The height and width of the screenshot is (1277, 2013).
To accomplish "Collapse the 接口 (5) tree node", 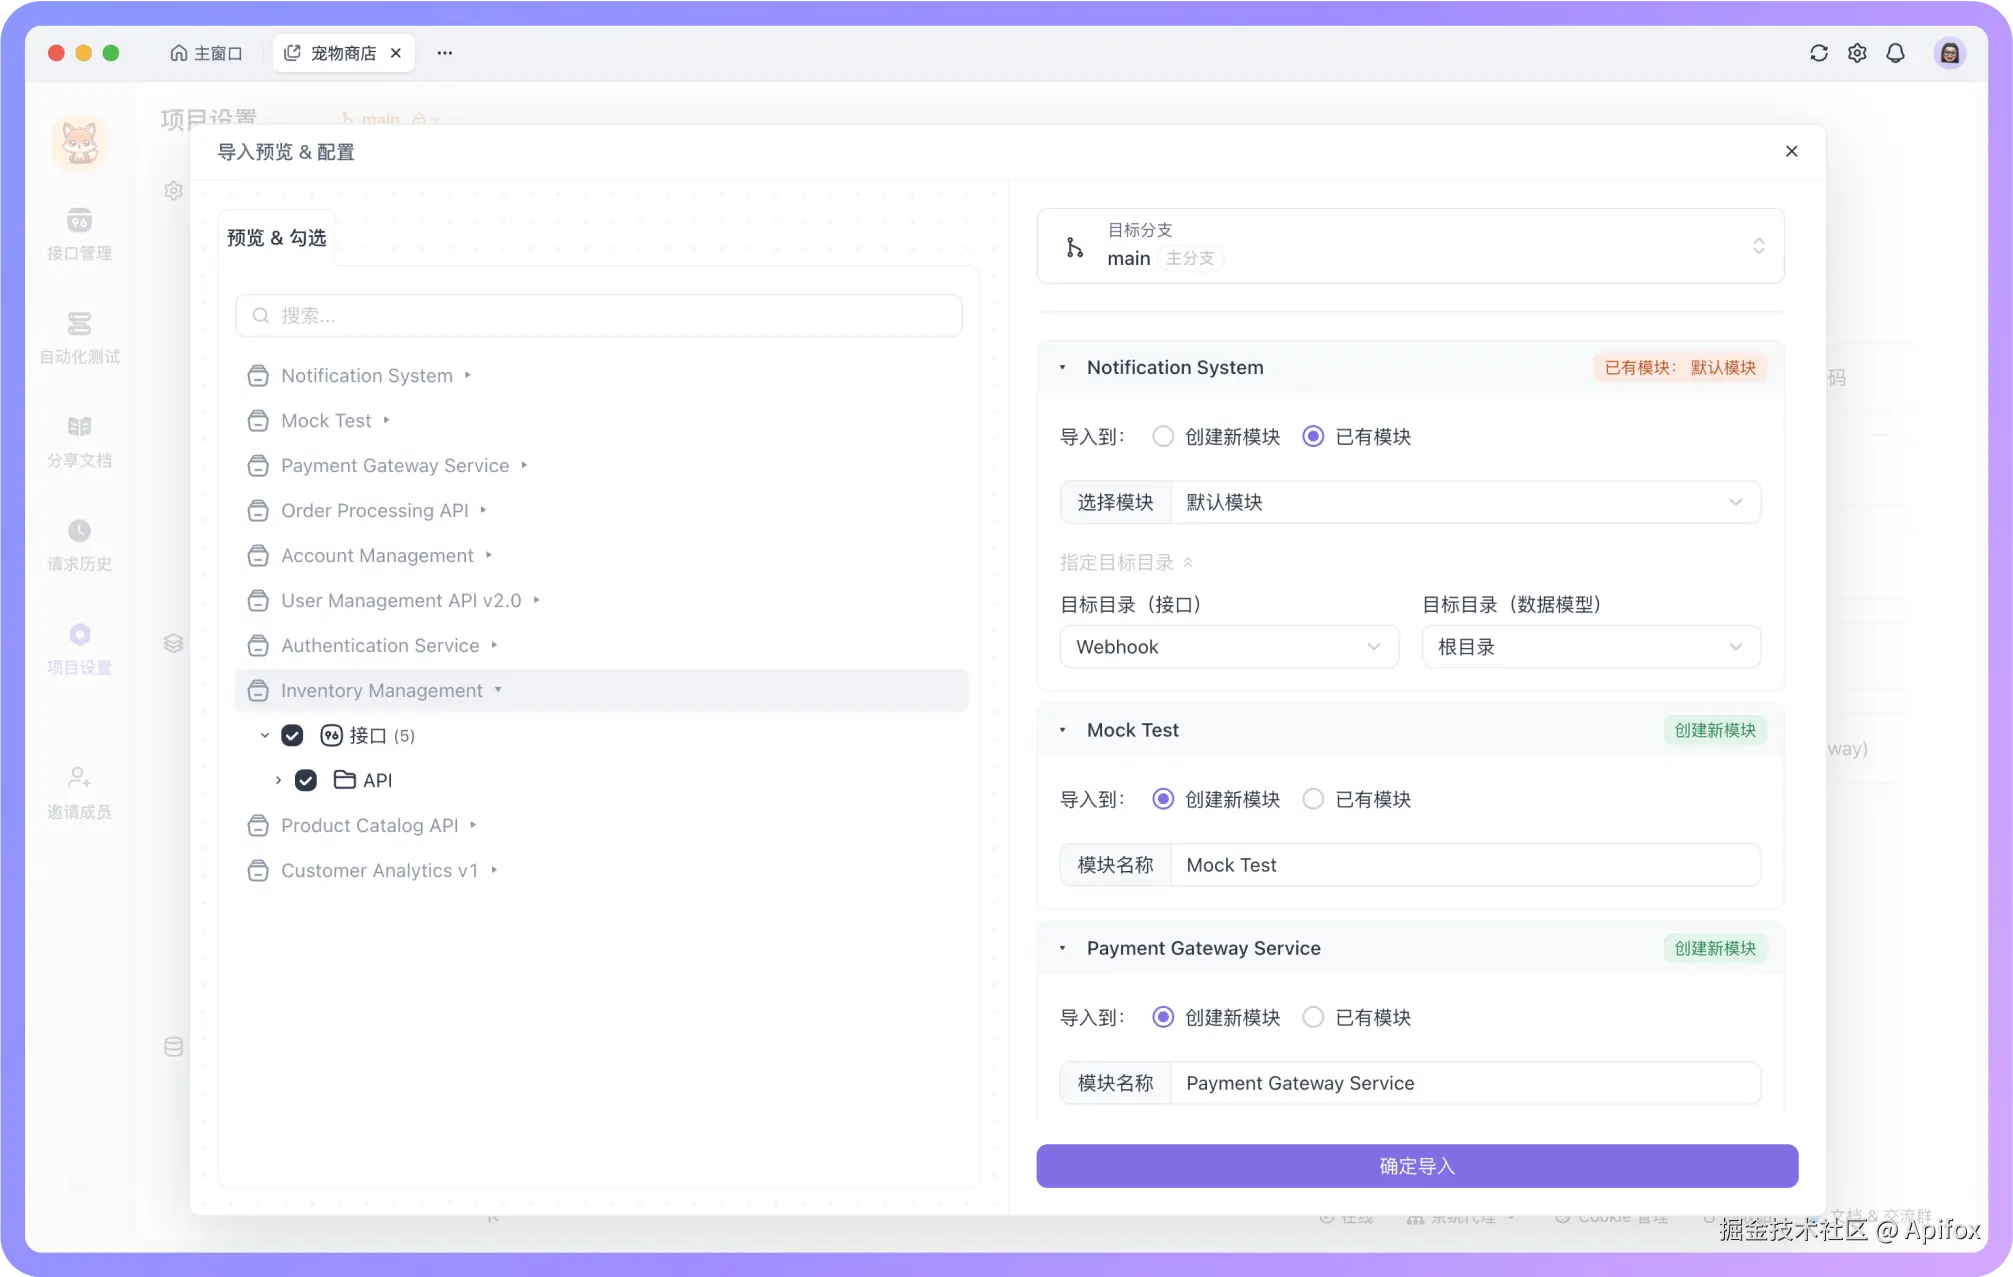I will pos(265,735).
